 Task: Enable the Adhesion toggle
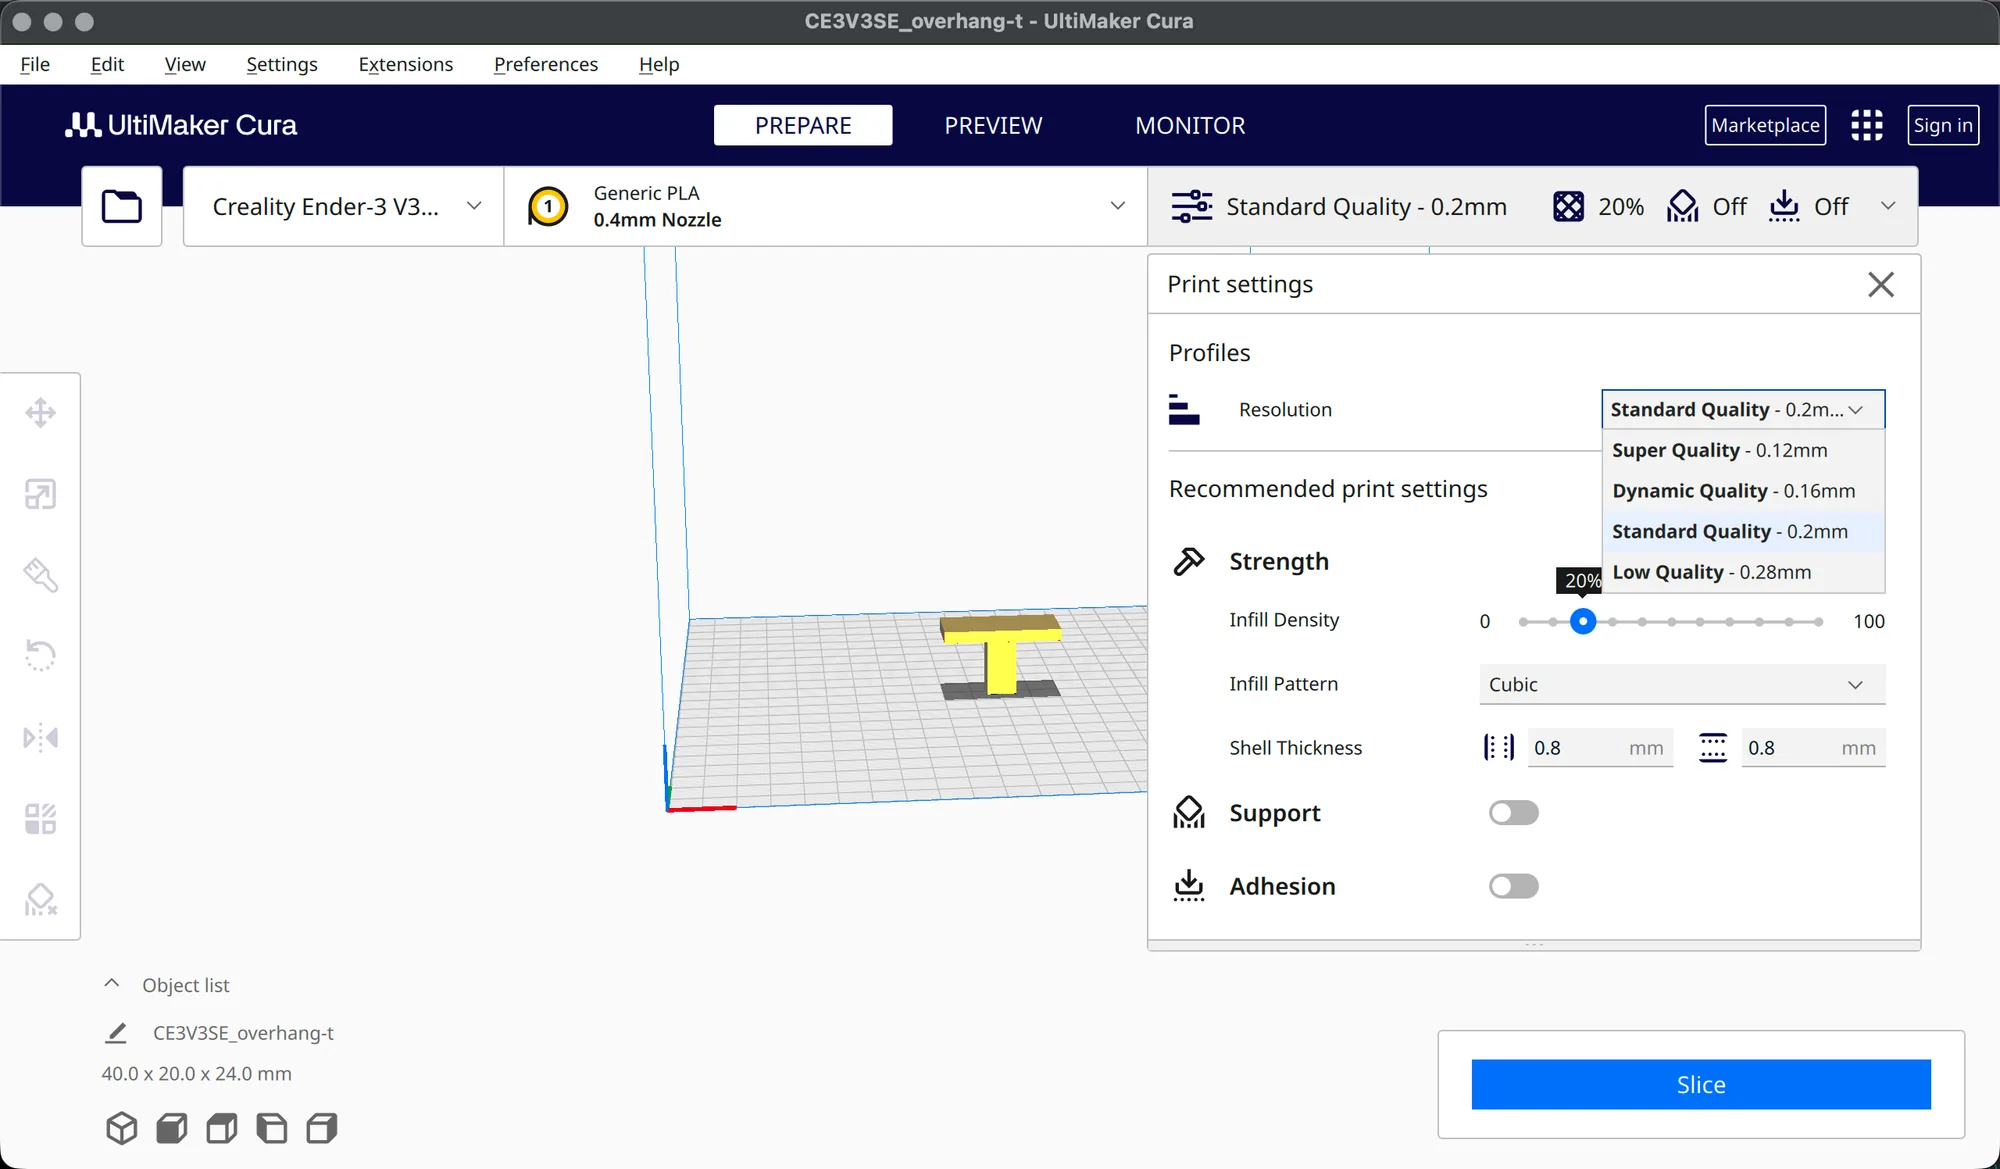(1513, 886)
